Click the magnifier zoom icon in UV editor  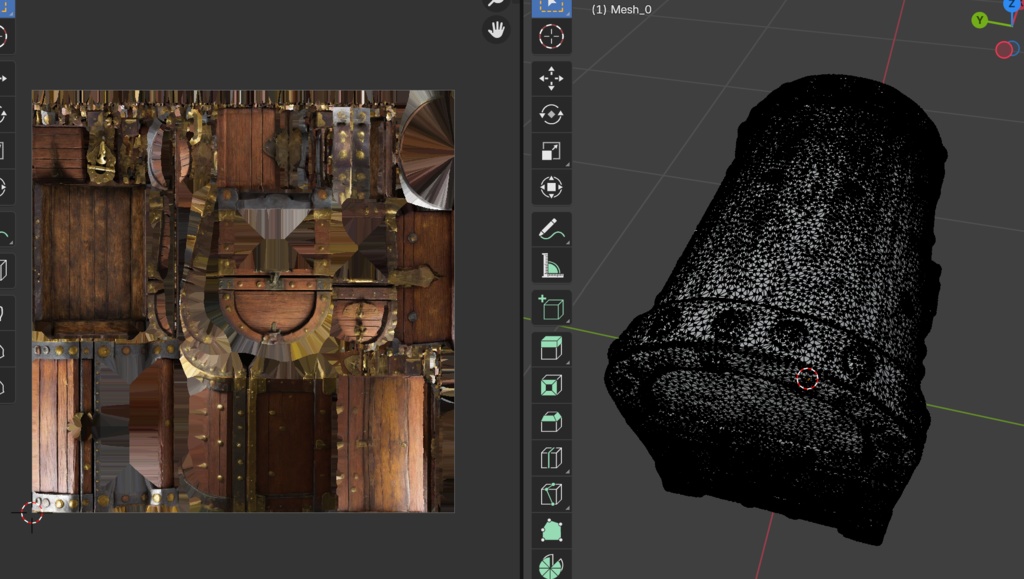pyautogui.click(x=496, y=3)
